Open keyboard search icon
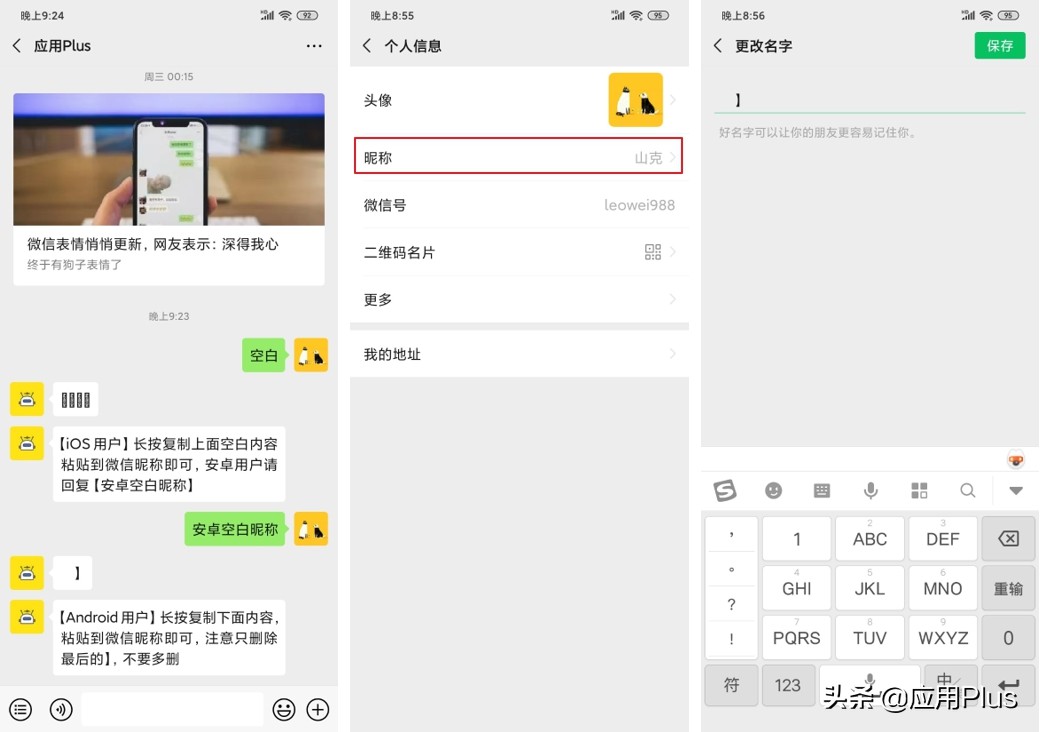1040x732 pixels. click(x=968, y=491)
